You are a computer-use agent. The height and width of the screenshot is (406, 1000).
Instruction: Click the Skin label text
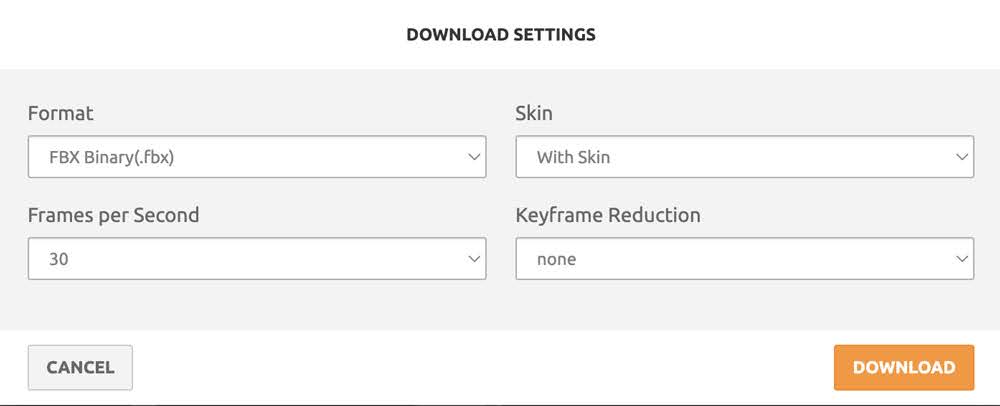coord(533,113)
